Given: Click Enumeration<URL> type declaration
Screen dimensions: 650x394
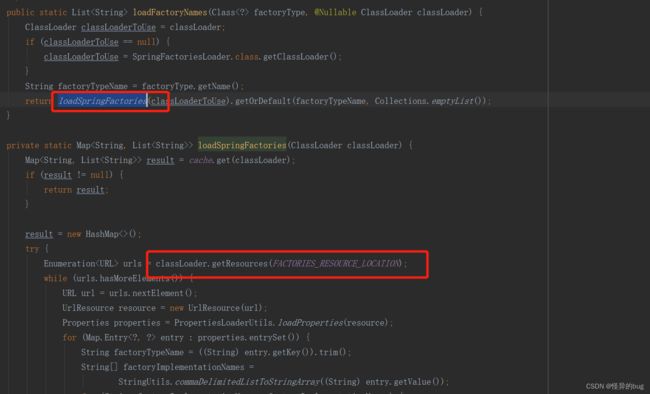Looking at the screenshot, I should [81, 264].
